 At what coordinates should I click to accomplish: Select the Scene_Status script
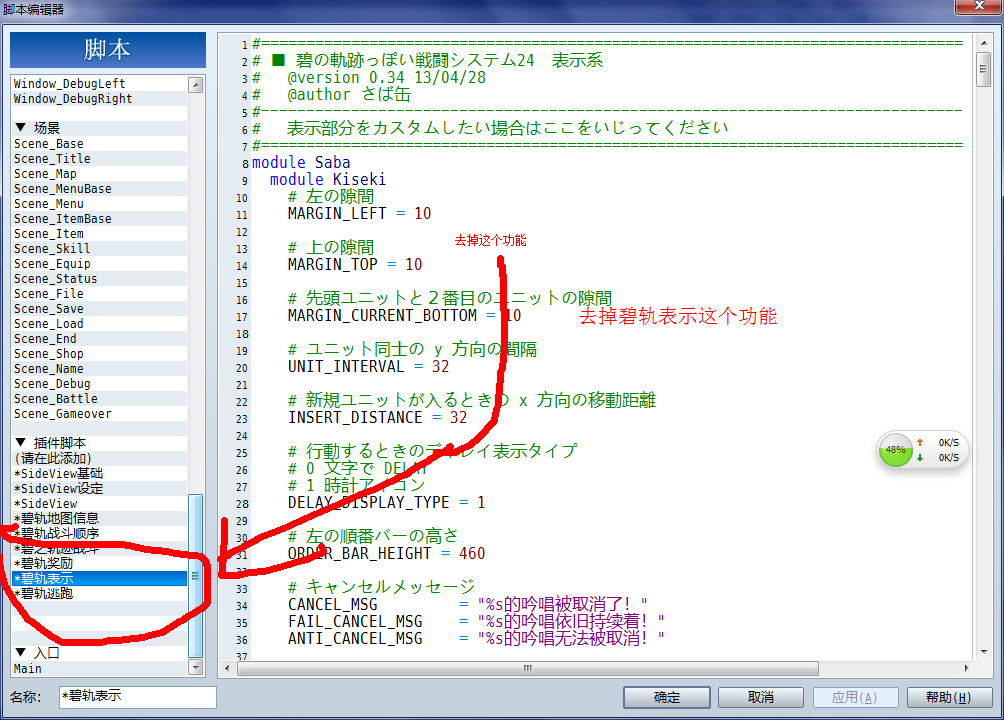[99, 279]
